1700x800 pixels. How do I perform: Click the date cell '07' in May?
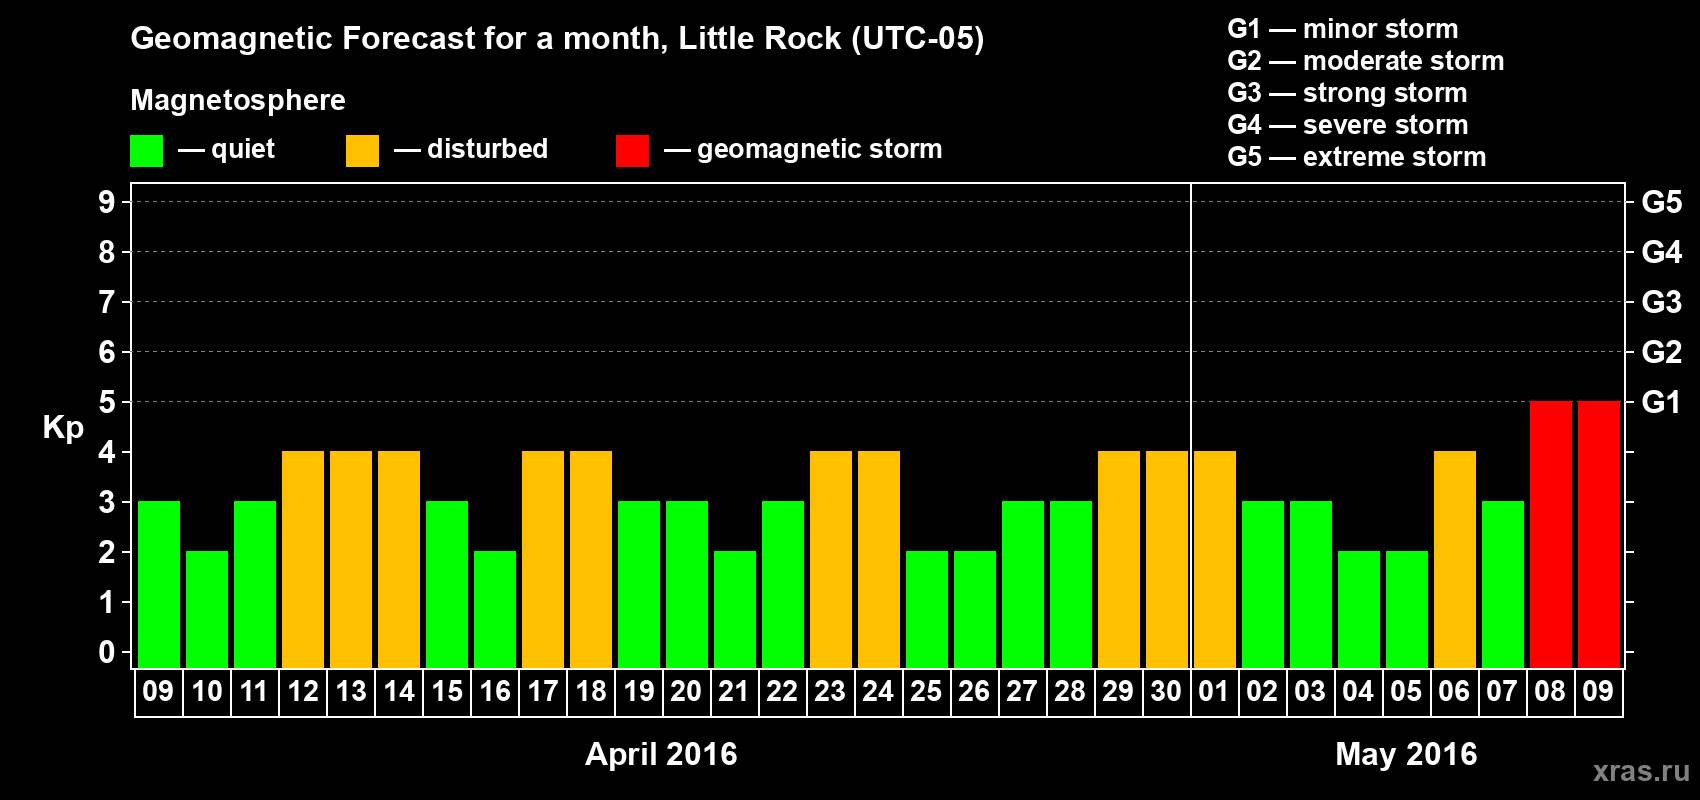(1503, 692)
